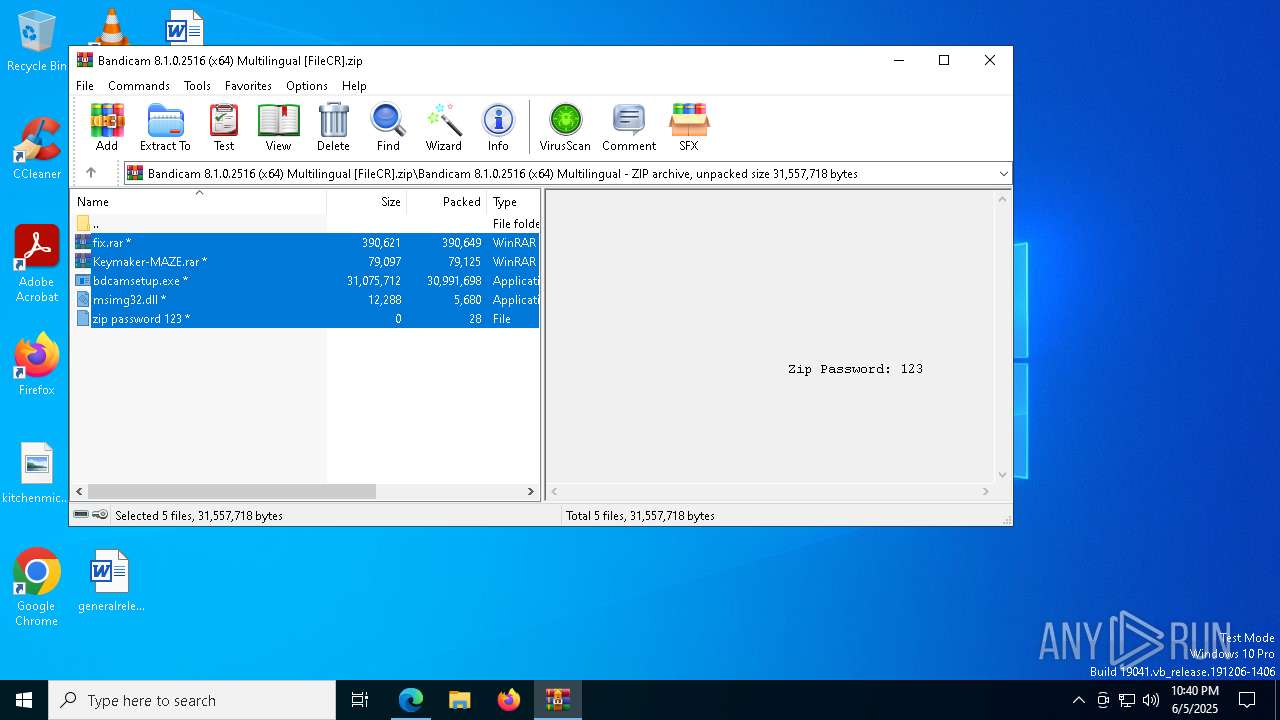
Task: Open the notification center icon
Action: (1247, 700)
